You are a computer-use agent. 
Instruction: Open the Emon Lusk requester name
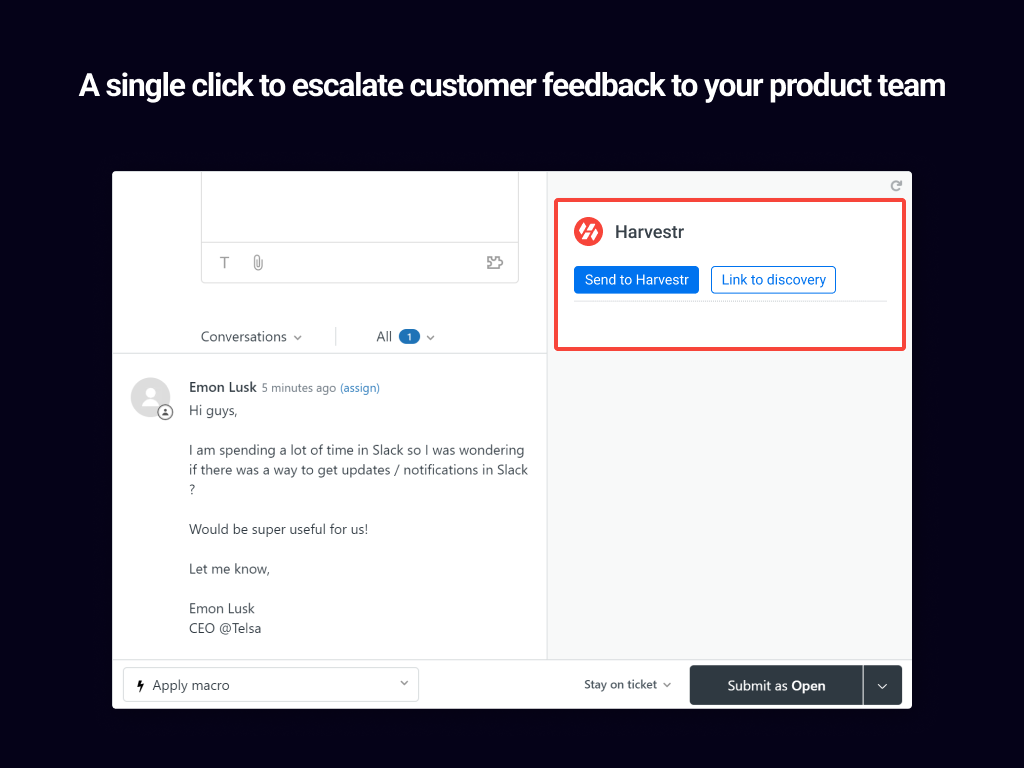[222, 387]
